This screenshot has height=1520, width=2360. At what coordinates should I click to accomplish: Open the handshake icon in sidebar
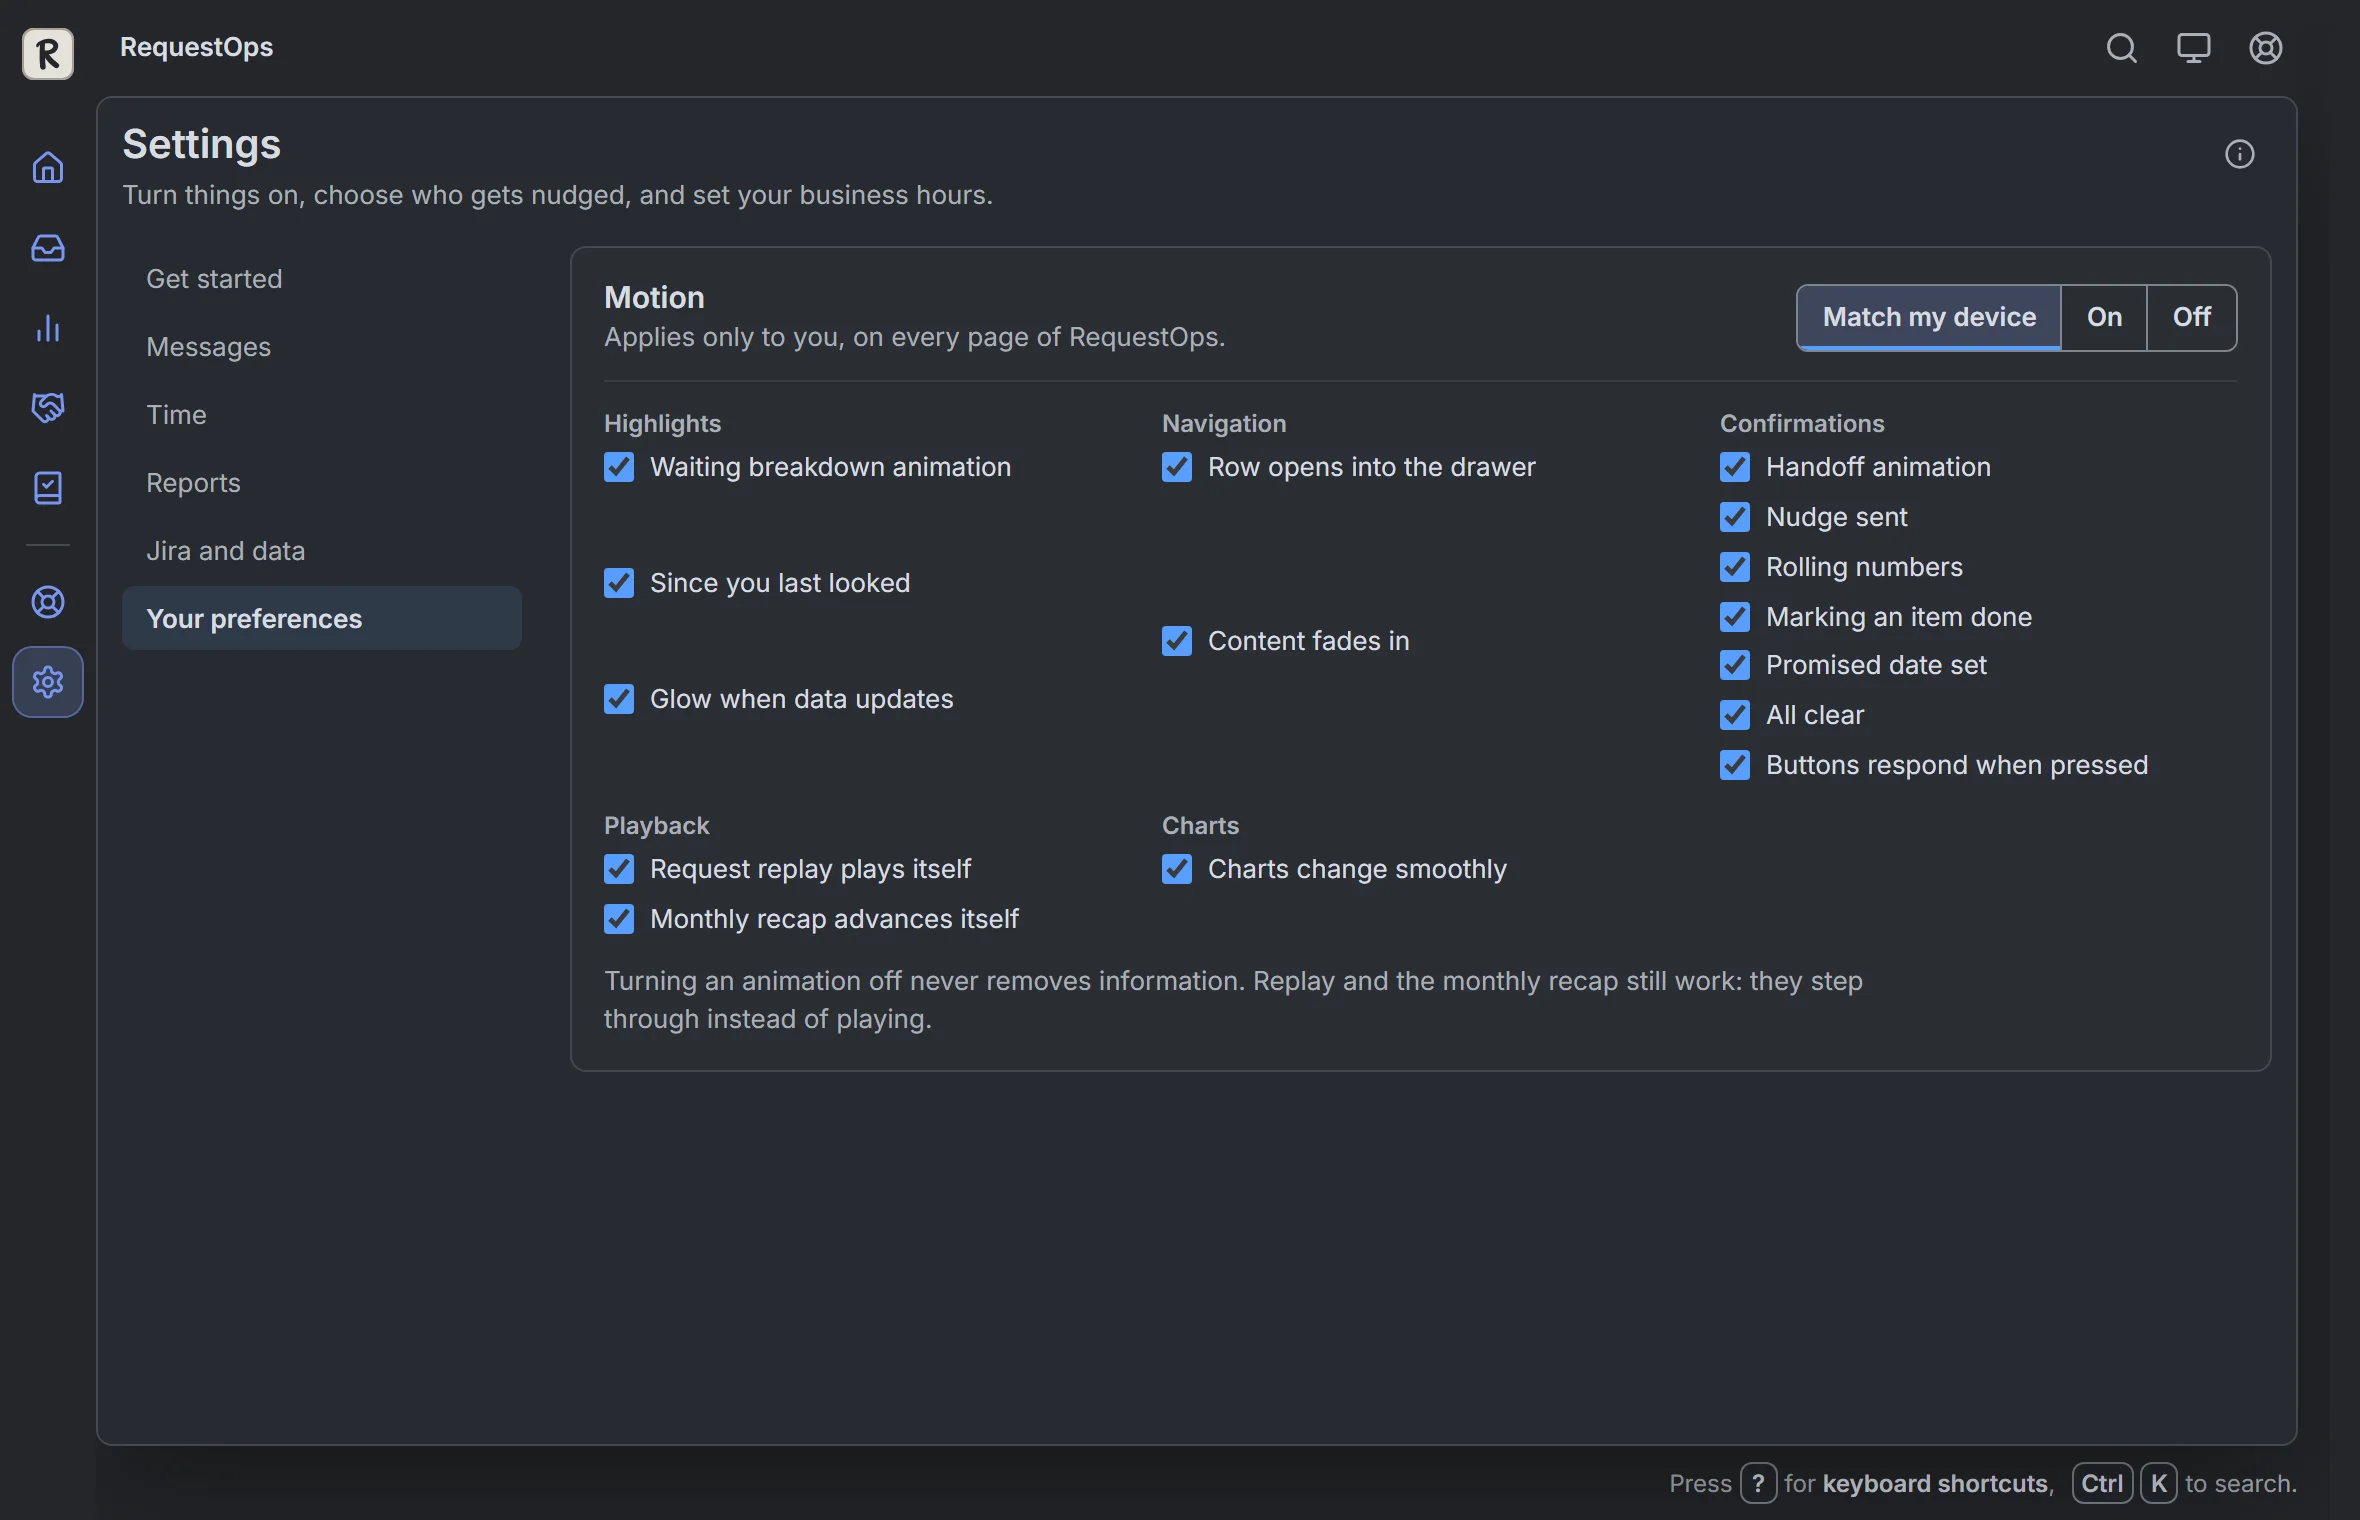tap(48, 408)
